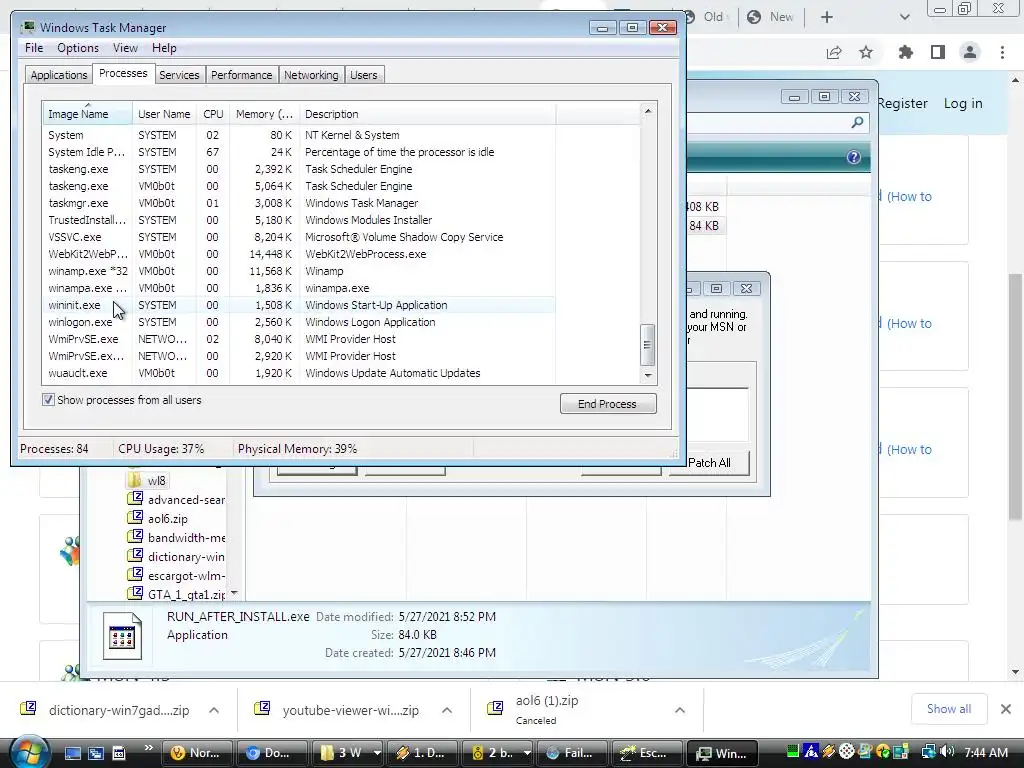Image resolution: width=1024 pixels, height=768 pixels.
Task: Switch to the Networking tab
Action: pyautogui.click(x=311, y=74)
